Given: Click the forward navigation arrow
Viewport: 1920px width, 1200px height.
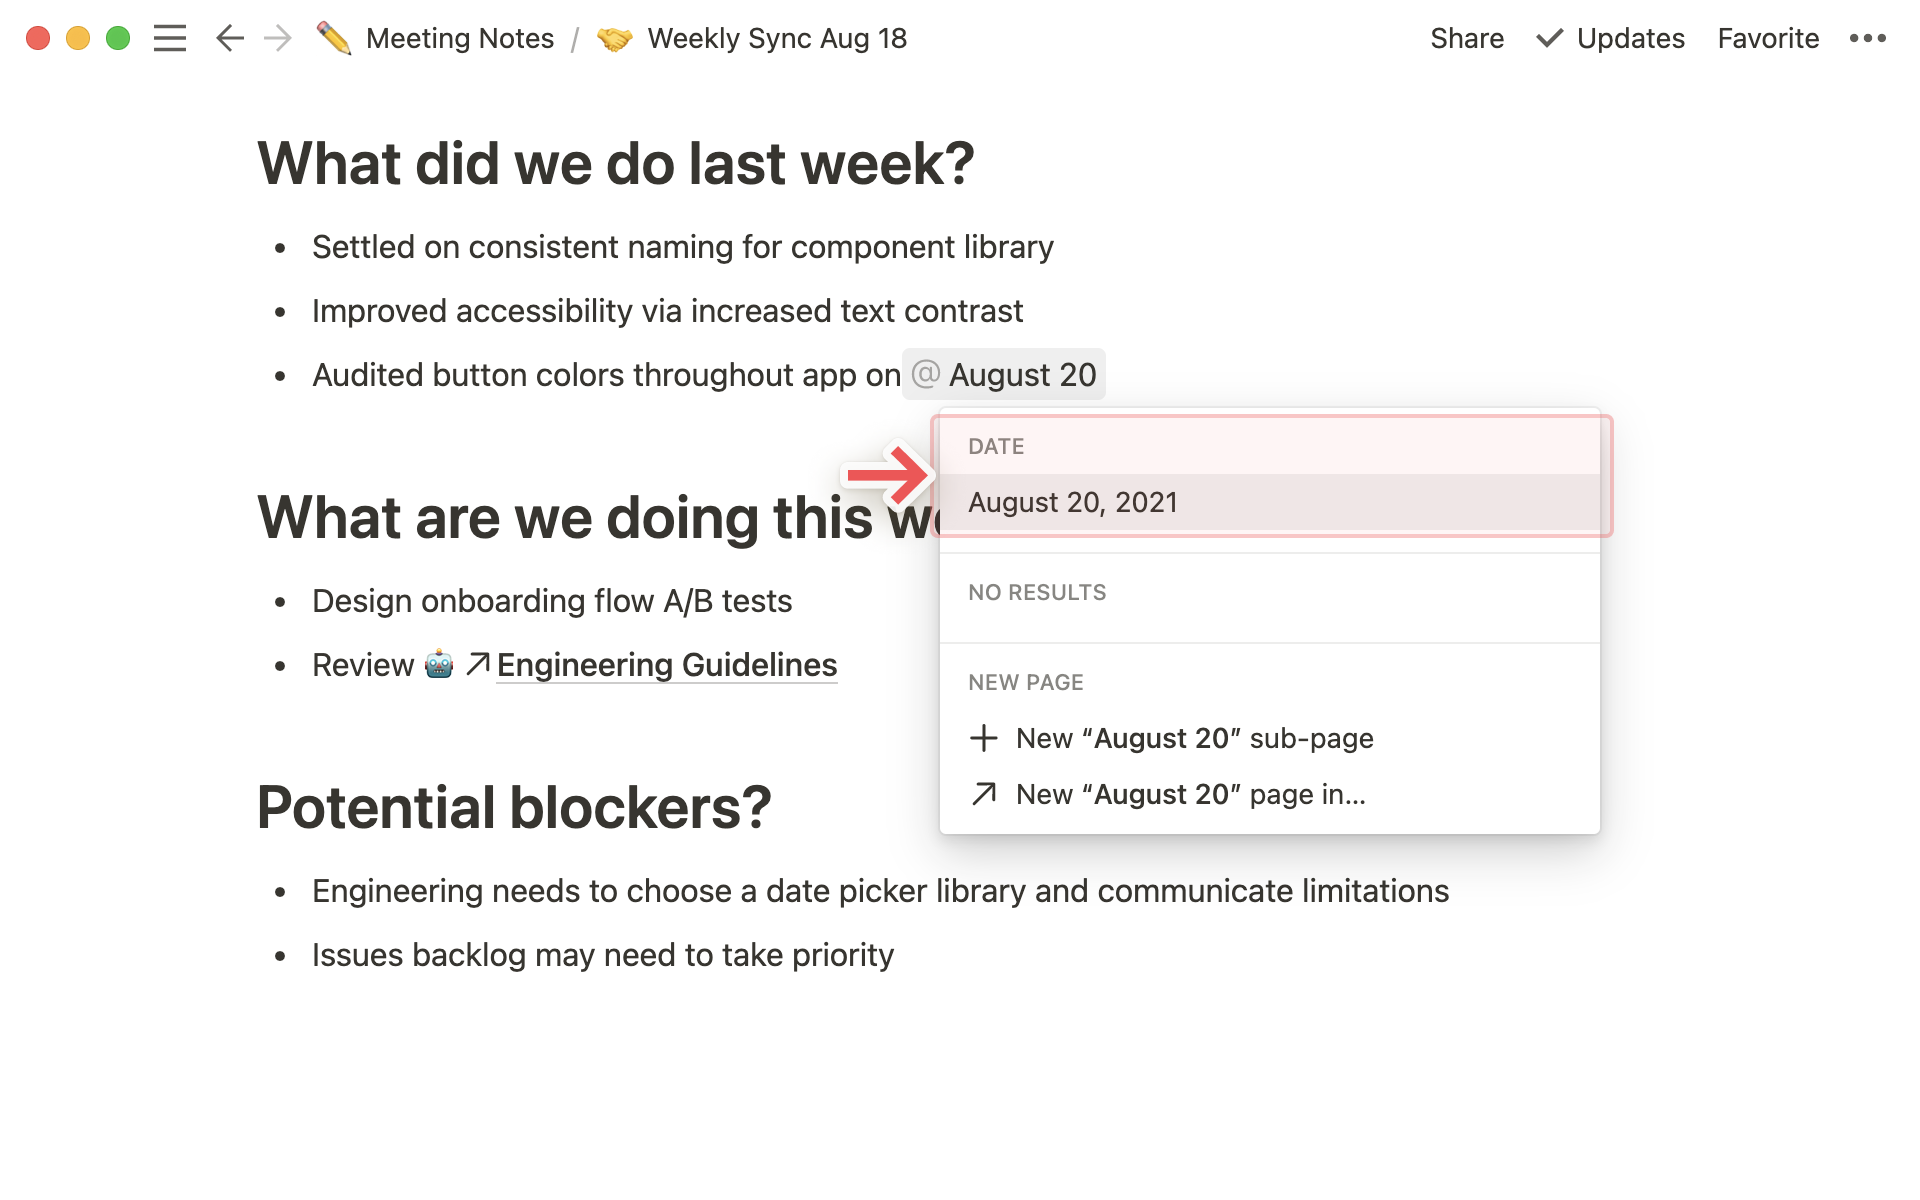Looking at the screenshot, I should tap(278, 39).
